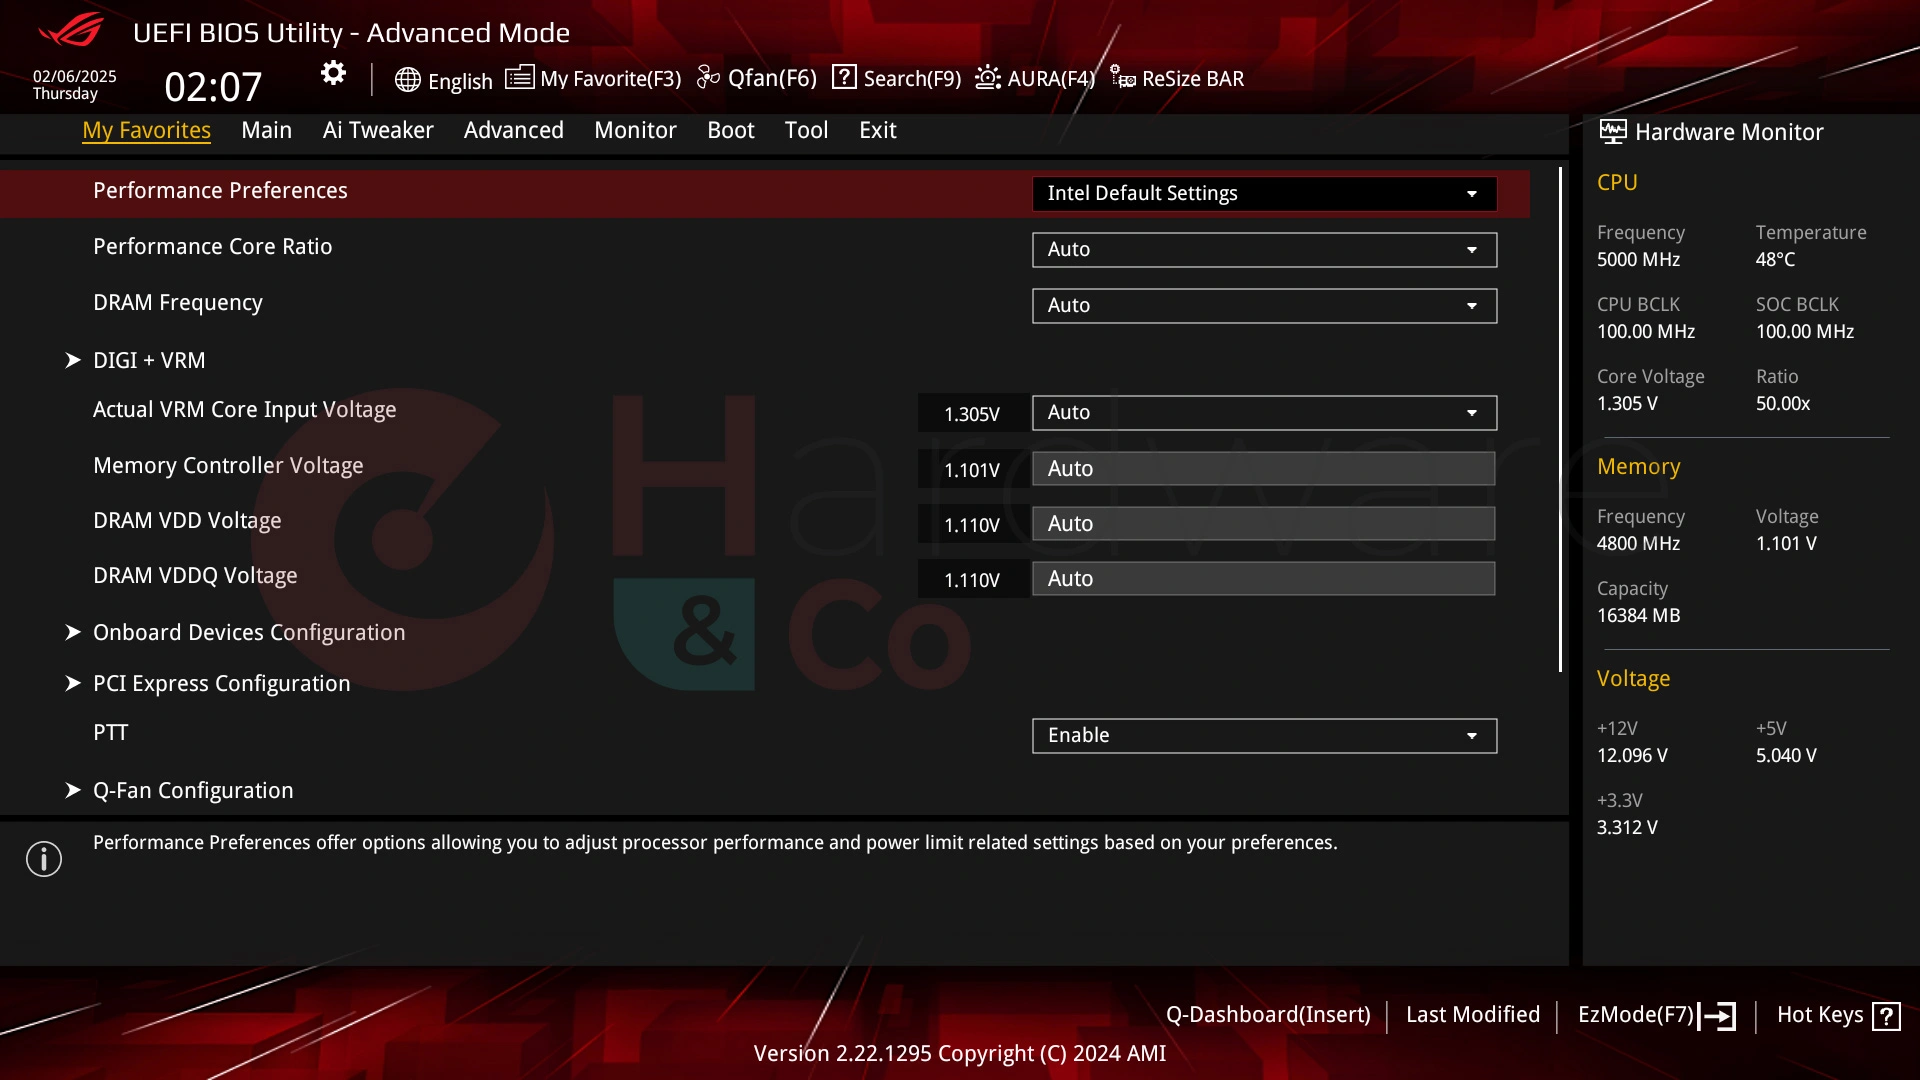Click the 02/06/2025 Thursday date
1920x1080 pixels.
74,85
